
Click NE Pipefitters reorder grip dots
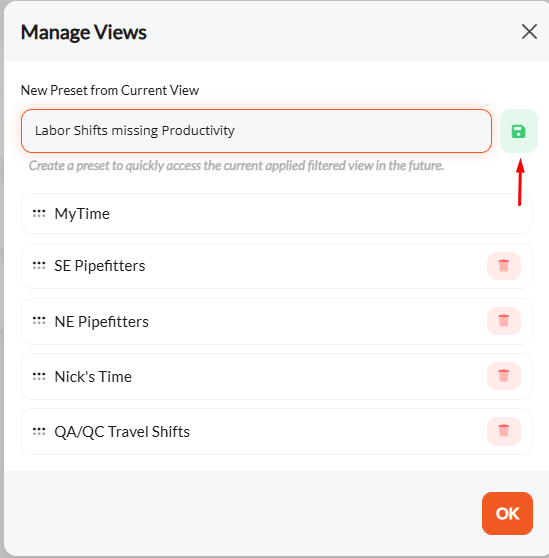pyautogui.click(x=39, y=321)
